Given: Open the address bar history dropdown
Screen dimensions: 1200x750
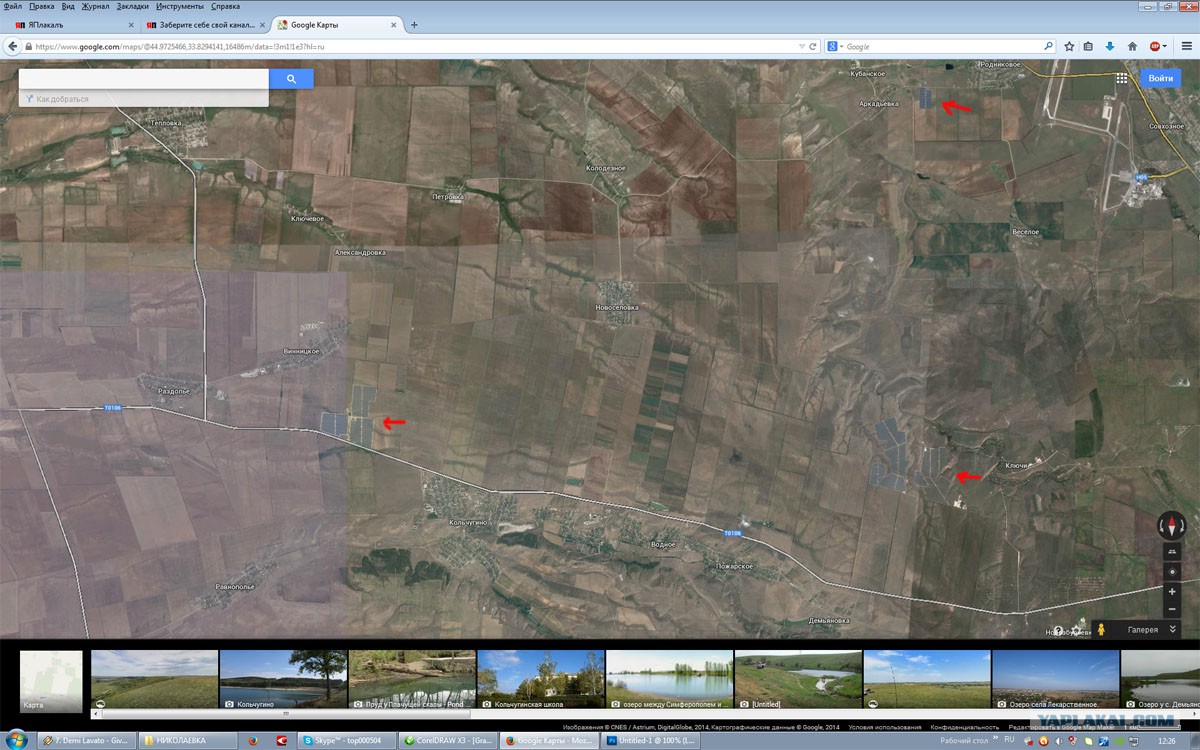Looking at the screenshot, I should (801, 46).
